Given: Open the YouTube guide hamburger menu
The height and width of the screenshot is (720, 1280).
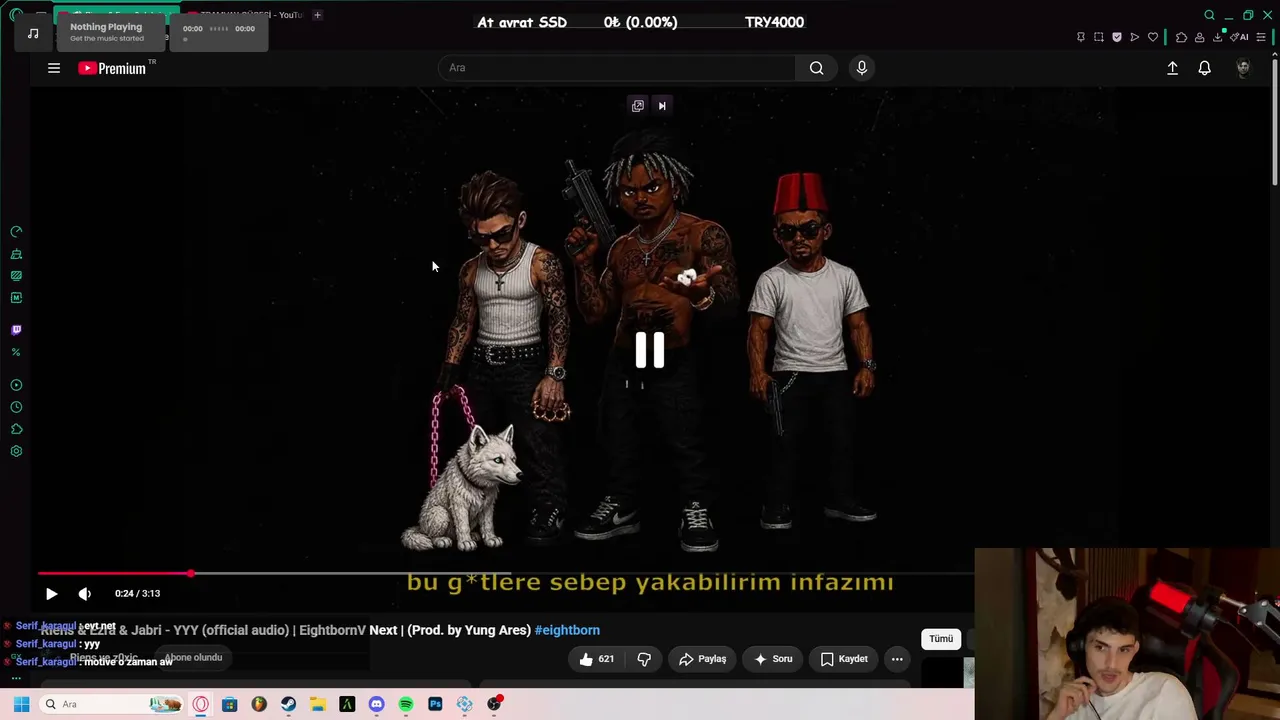Looking at the screenshot, I should pos(54,68).
